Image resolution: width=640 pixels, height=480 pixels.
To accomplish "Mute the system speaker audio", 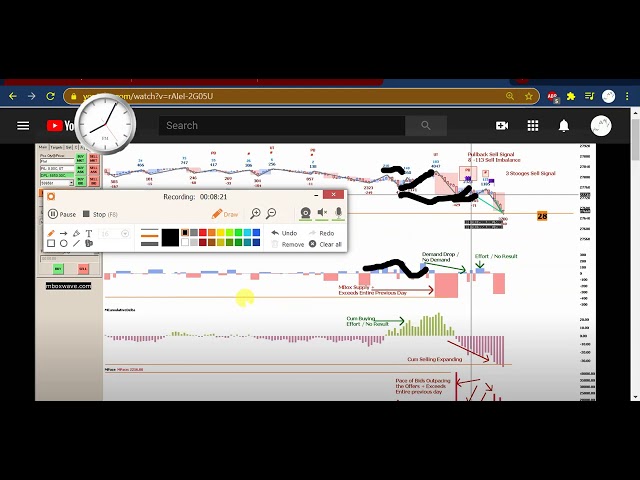I will (x=322, y=213).
